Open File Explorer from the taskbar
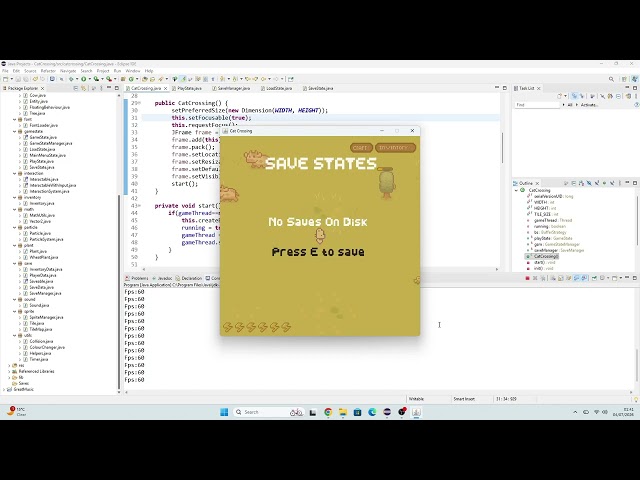Viewport: 640px width, 480px height. 342,412
